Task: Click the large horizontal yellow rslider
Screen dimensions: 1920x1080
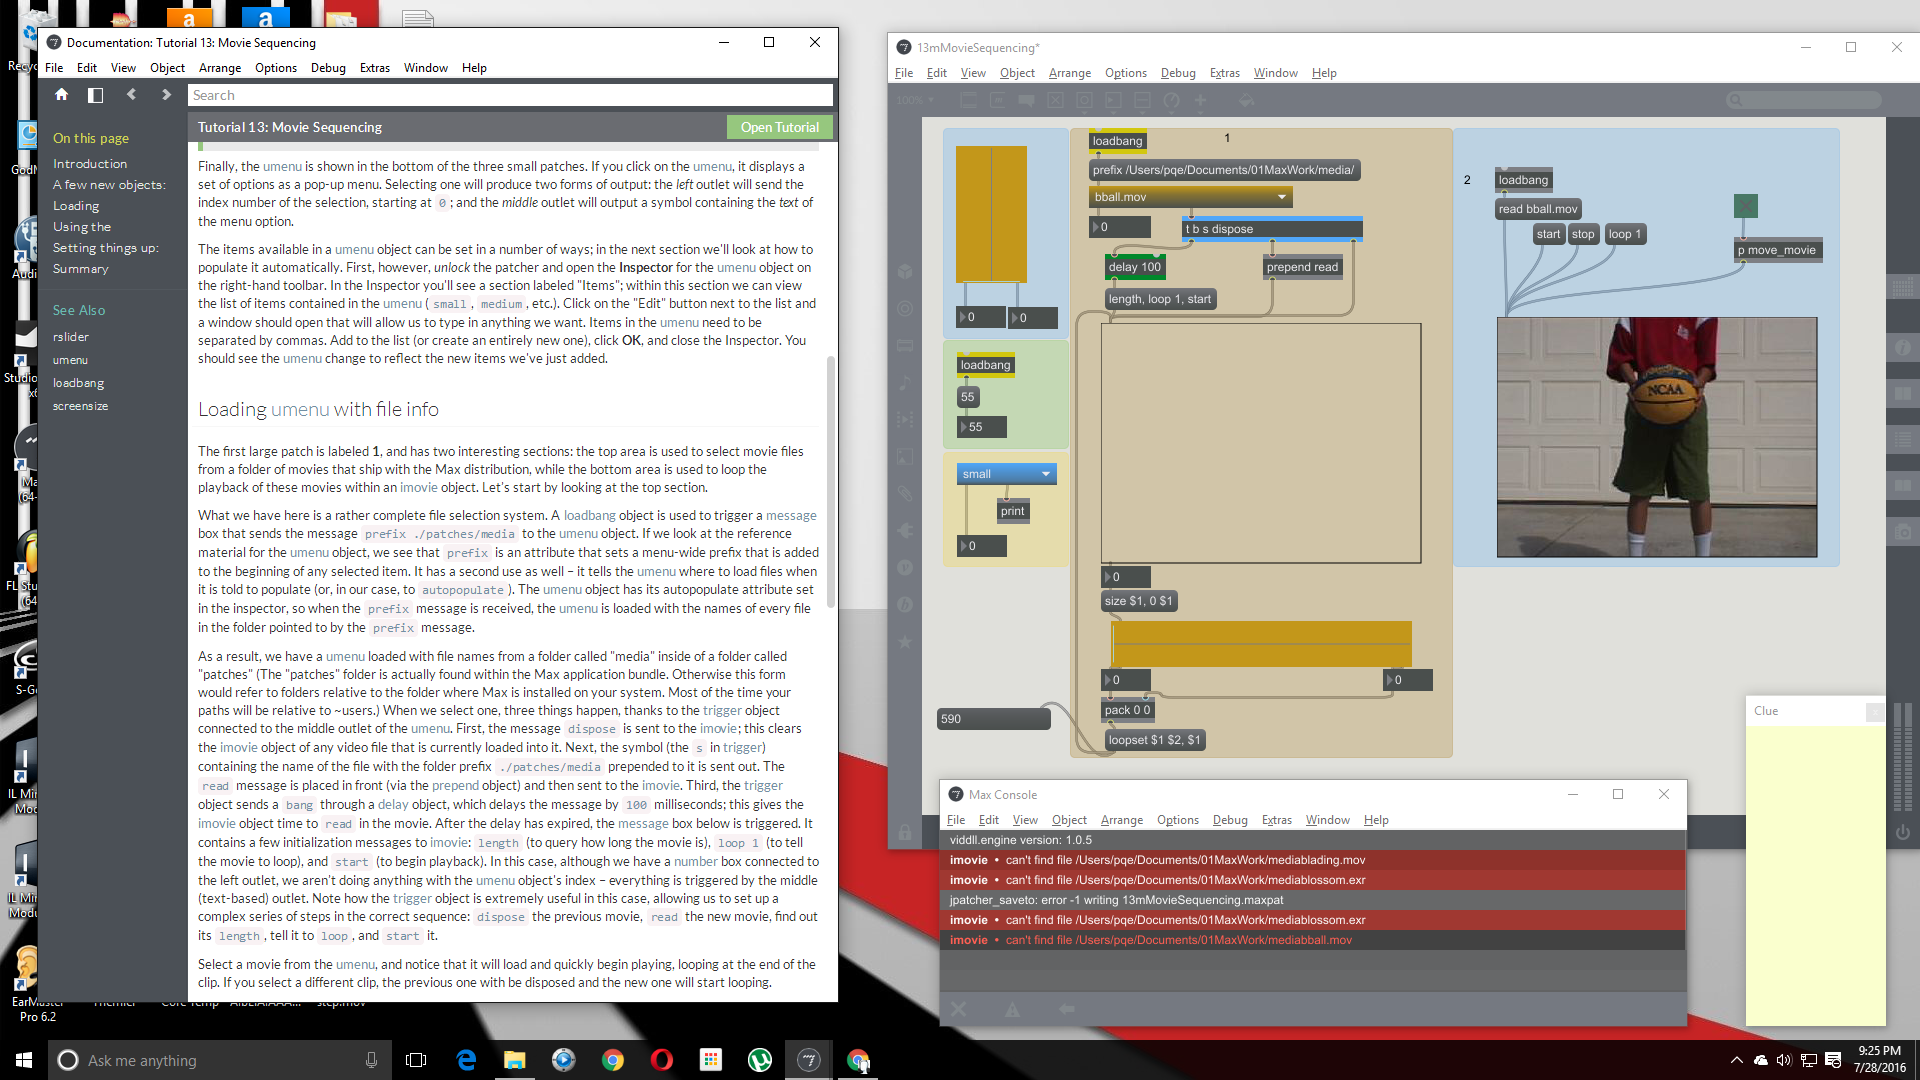Action: pos(1261,643)
